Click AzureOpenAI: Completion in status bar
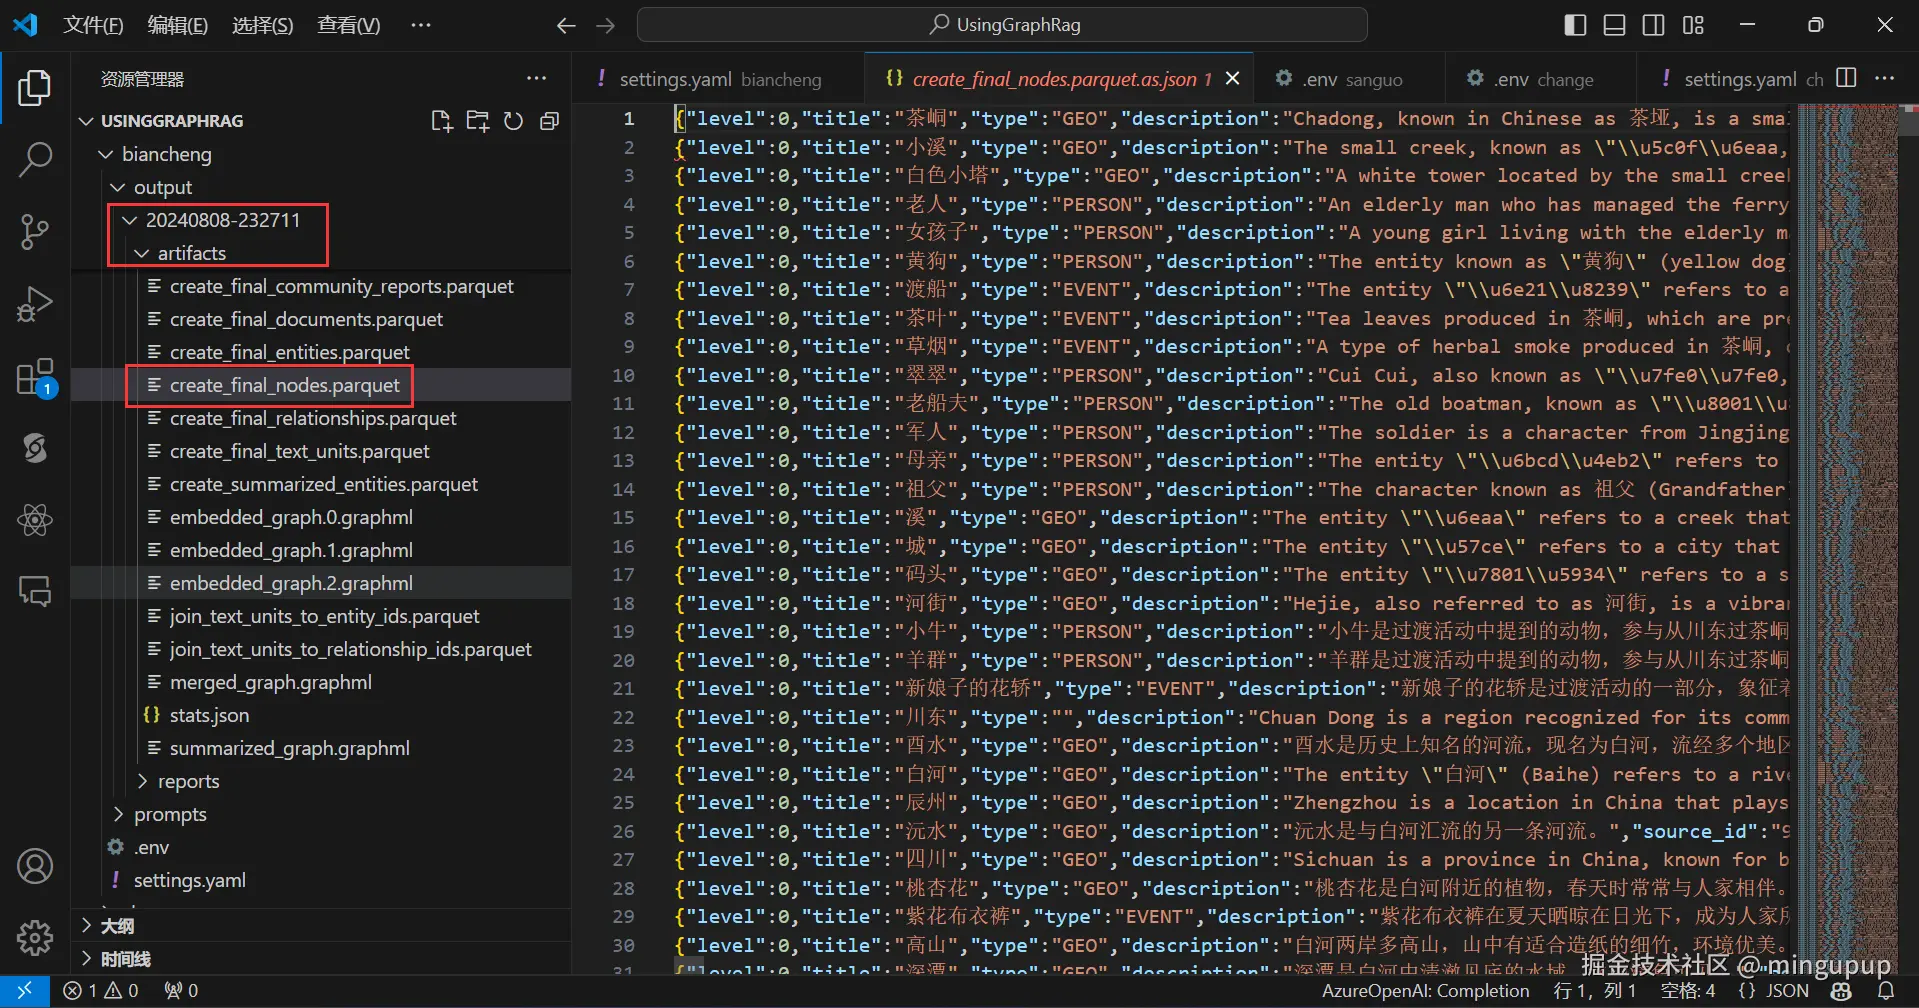Viewport: 1919px width, 1008px height. point(1425,990)
